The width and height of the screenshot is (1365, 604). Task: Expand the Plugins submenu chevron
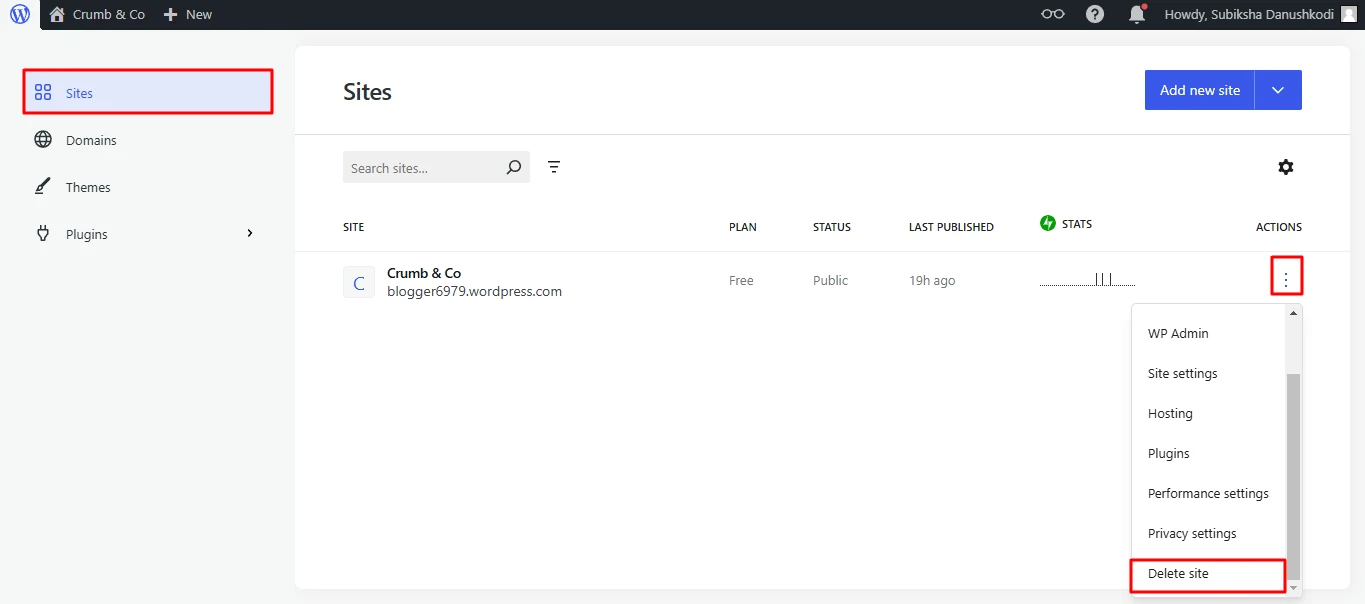click(x=250, y=234)
